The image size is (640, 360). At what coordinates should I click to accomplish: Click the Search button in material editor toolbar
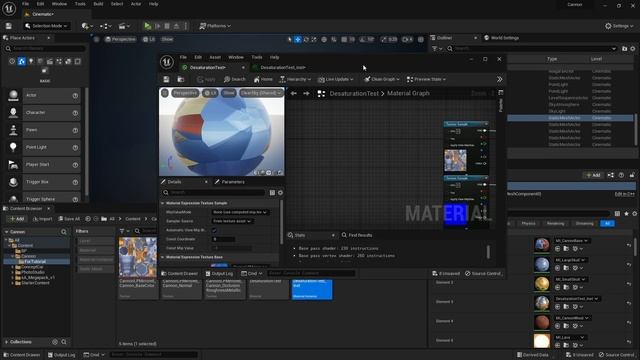235,79
